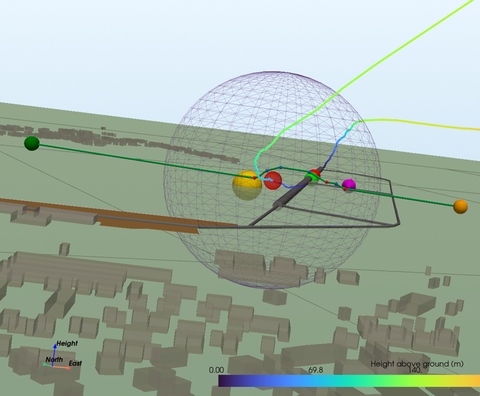This screenshot has width=480, height=396.
Task: Click the 69.8 legend value
Action: (315, 370)
